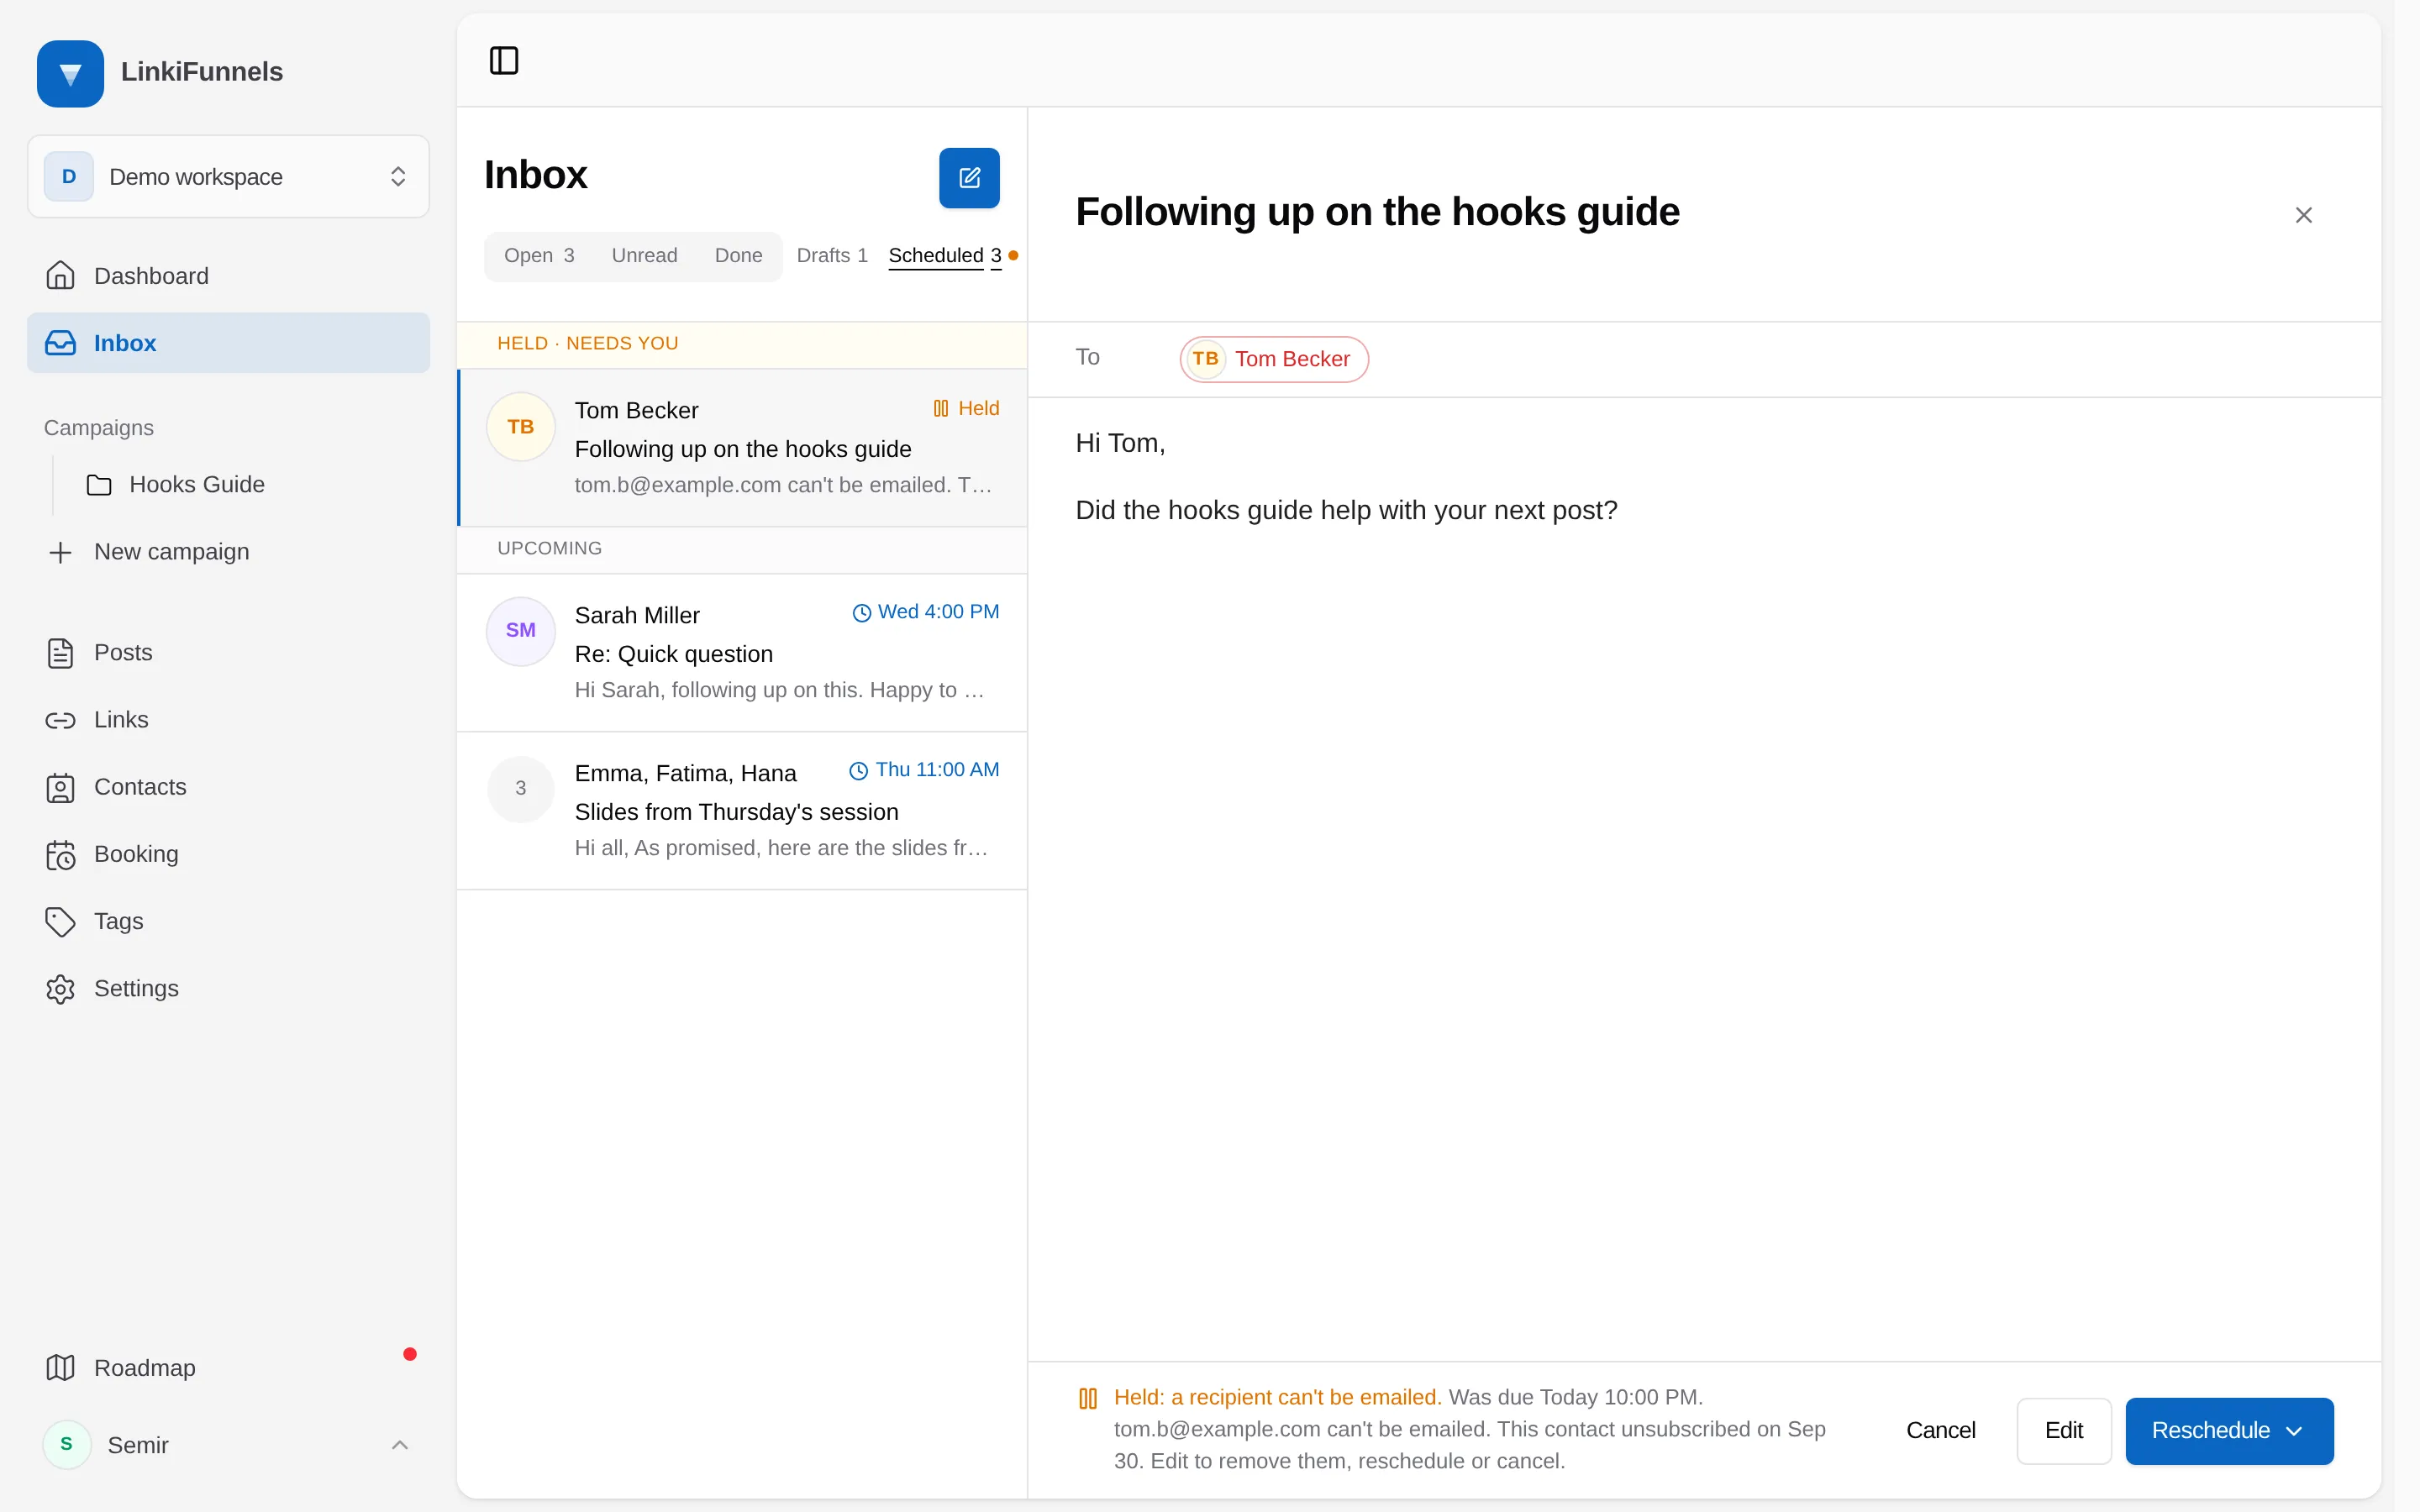
Task: Click the SM avatar for Sarah Miller
Action: [x=520, y=631]
